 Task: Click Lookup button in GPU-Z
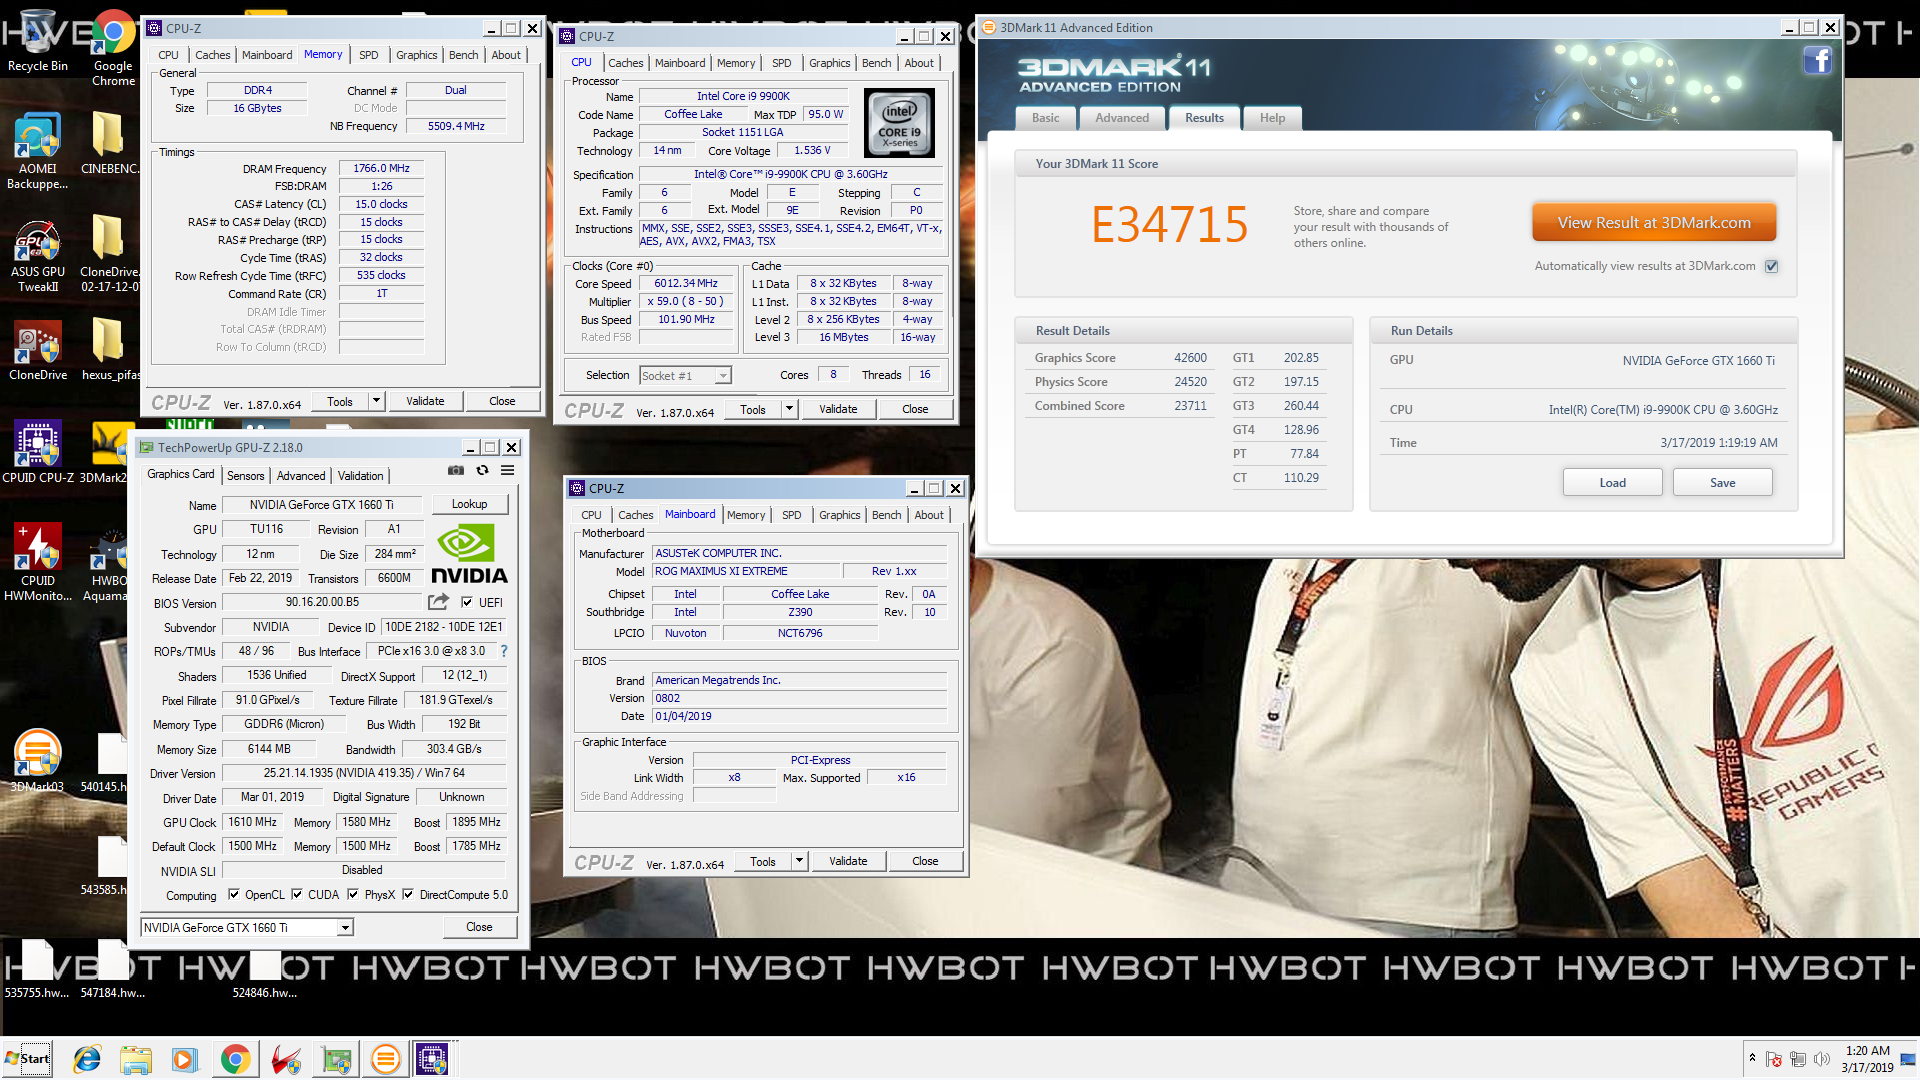pos(470,504)
